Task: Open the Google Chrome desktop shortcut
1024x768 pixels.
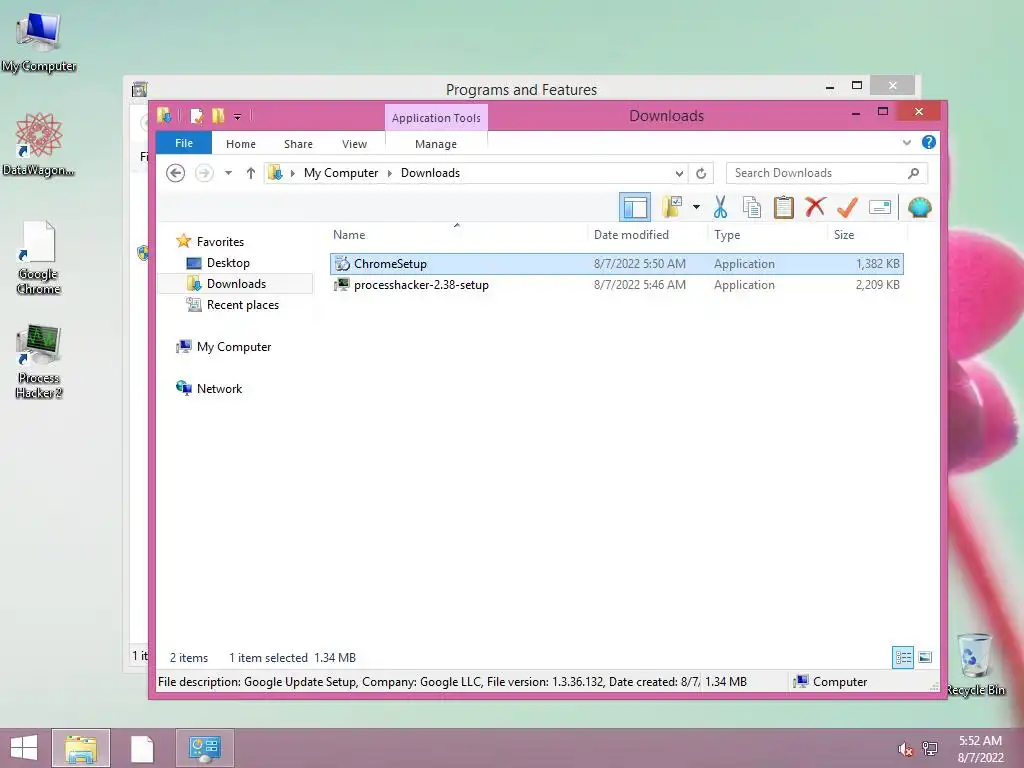Action: (39, 257)
